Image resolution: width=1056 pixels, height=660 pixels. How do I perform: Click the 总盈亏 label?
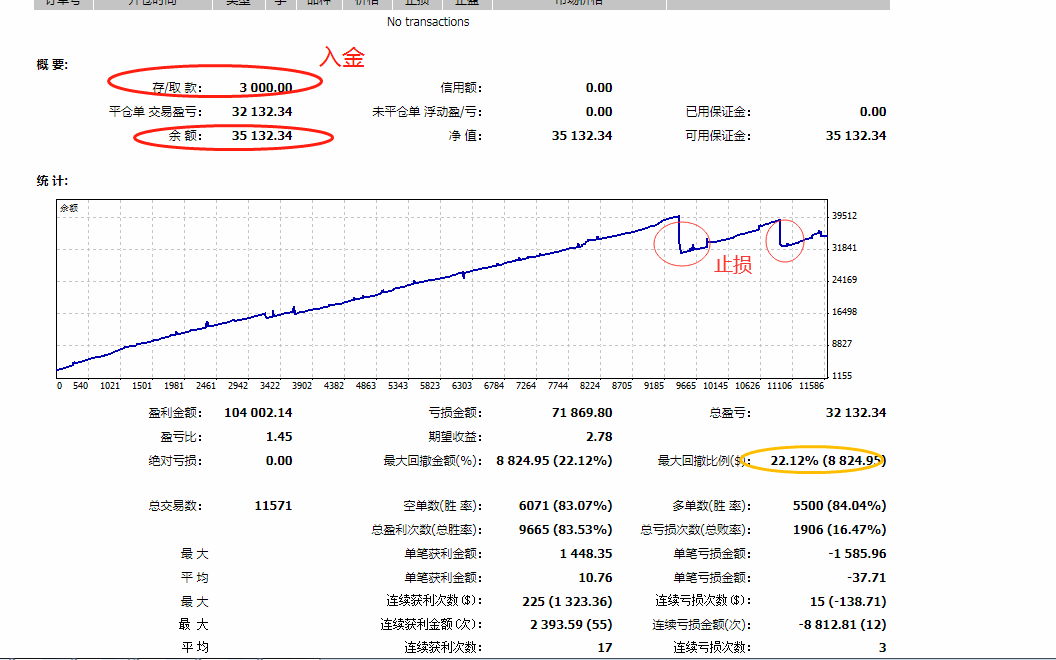pos(730,413)
